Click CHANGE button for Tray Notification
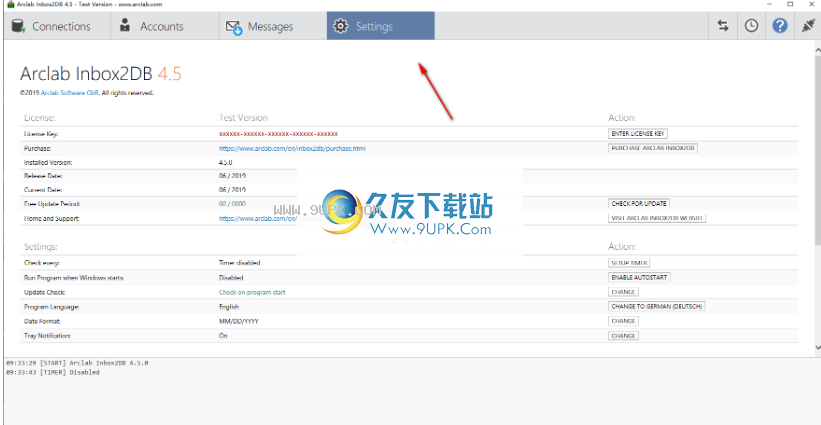Image resolution: width=821 pixels, height=425 pixels. [x=623, y=335]
